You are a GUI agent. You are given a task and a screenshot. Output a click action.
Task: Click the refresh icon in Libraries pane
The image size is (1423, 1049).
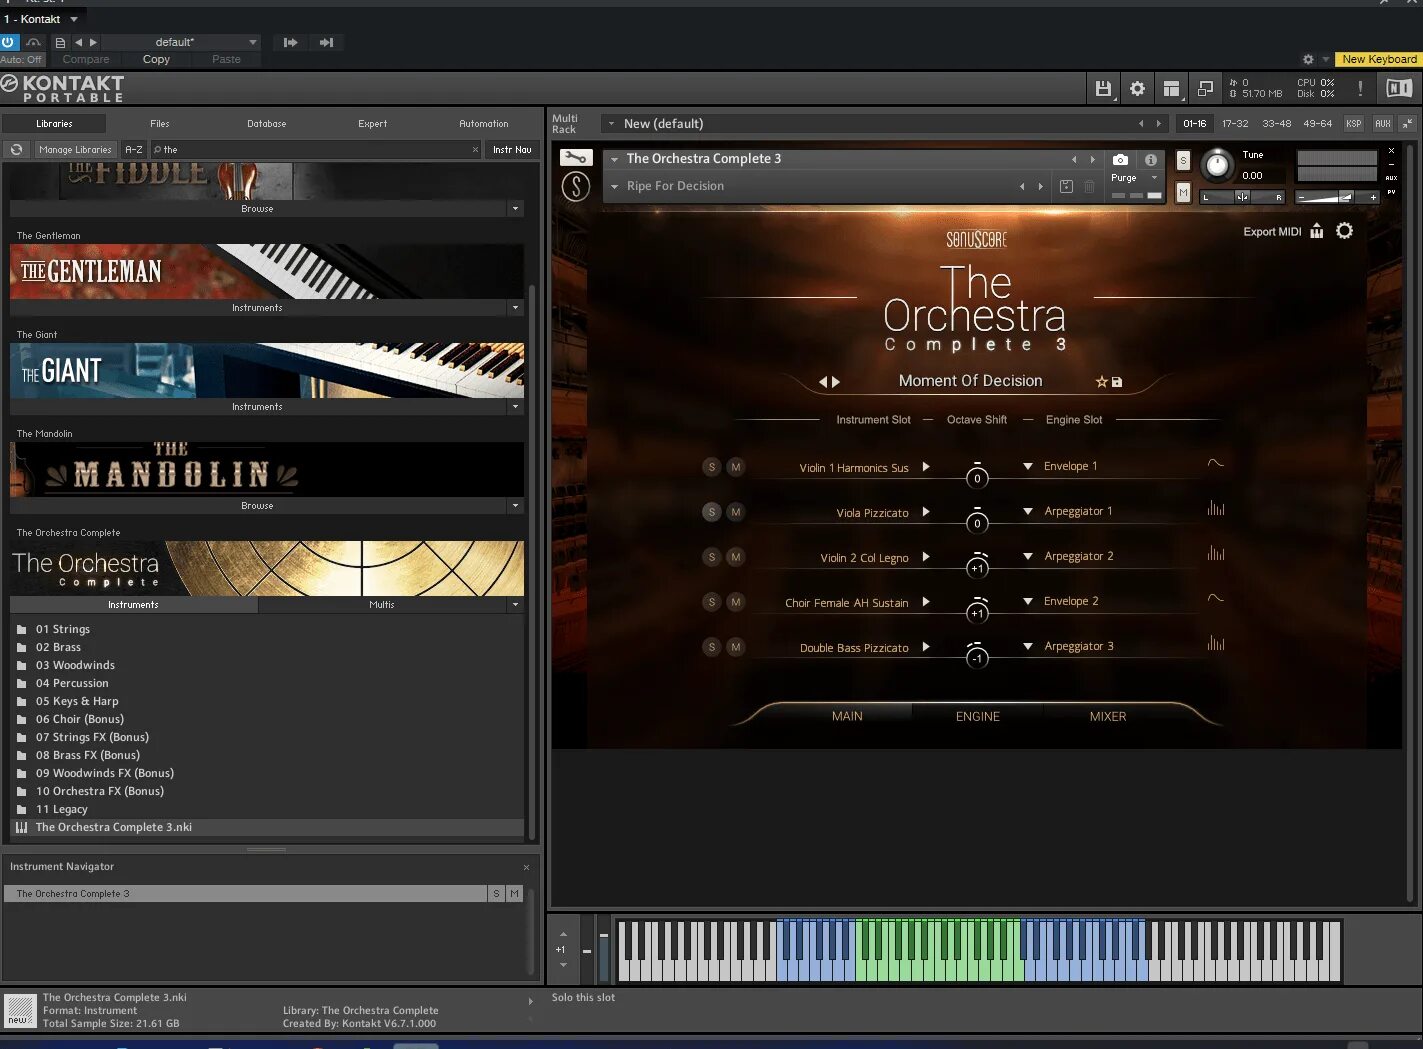click(17, 150)
